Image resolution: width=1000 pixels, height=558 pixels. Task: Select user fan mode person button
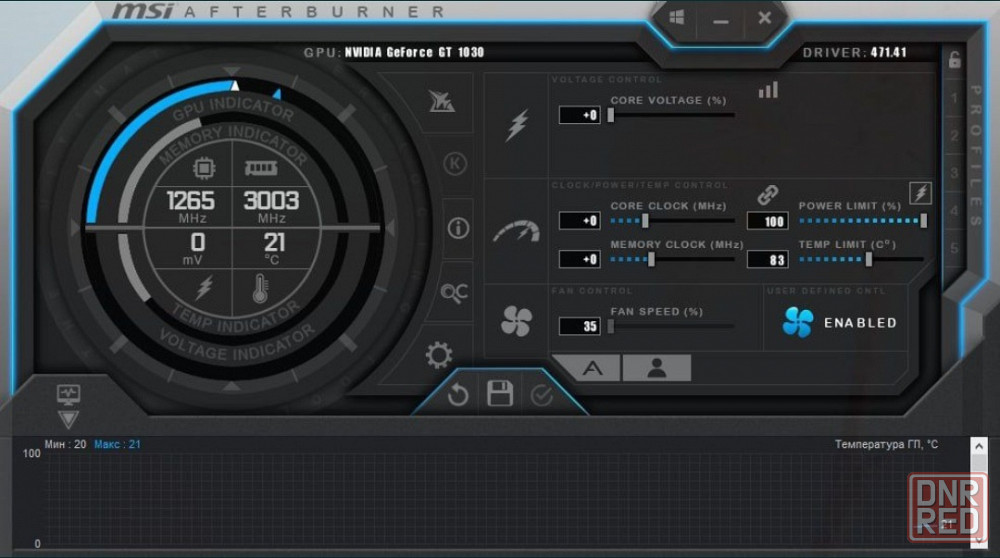pyautogui.click(x=656, y=369)
